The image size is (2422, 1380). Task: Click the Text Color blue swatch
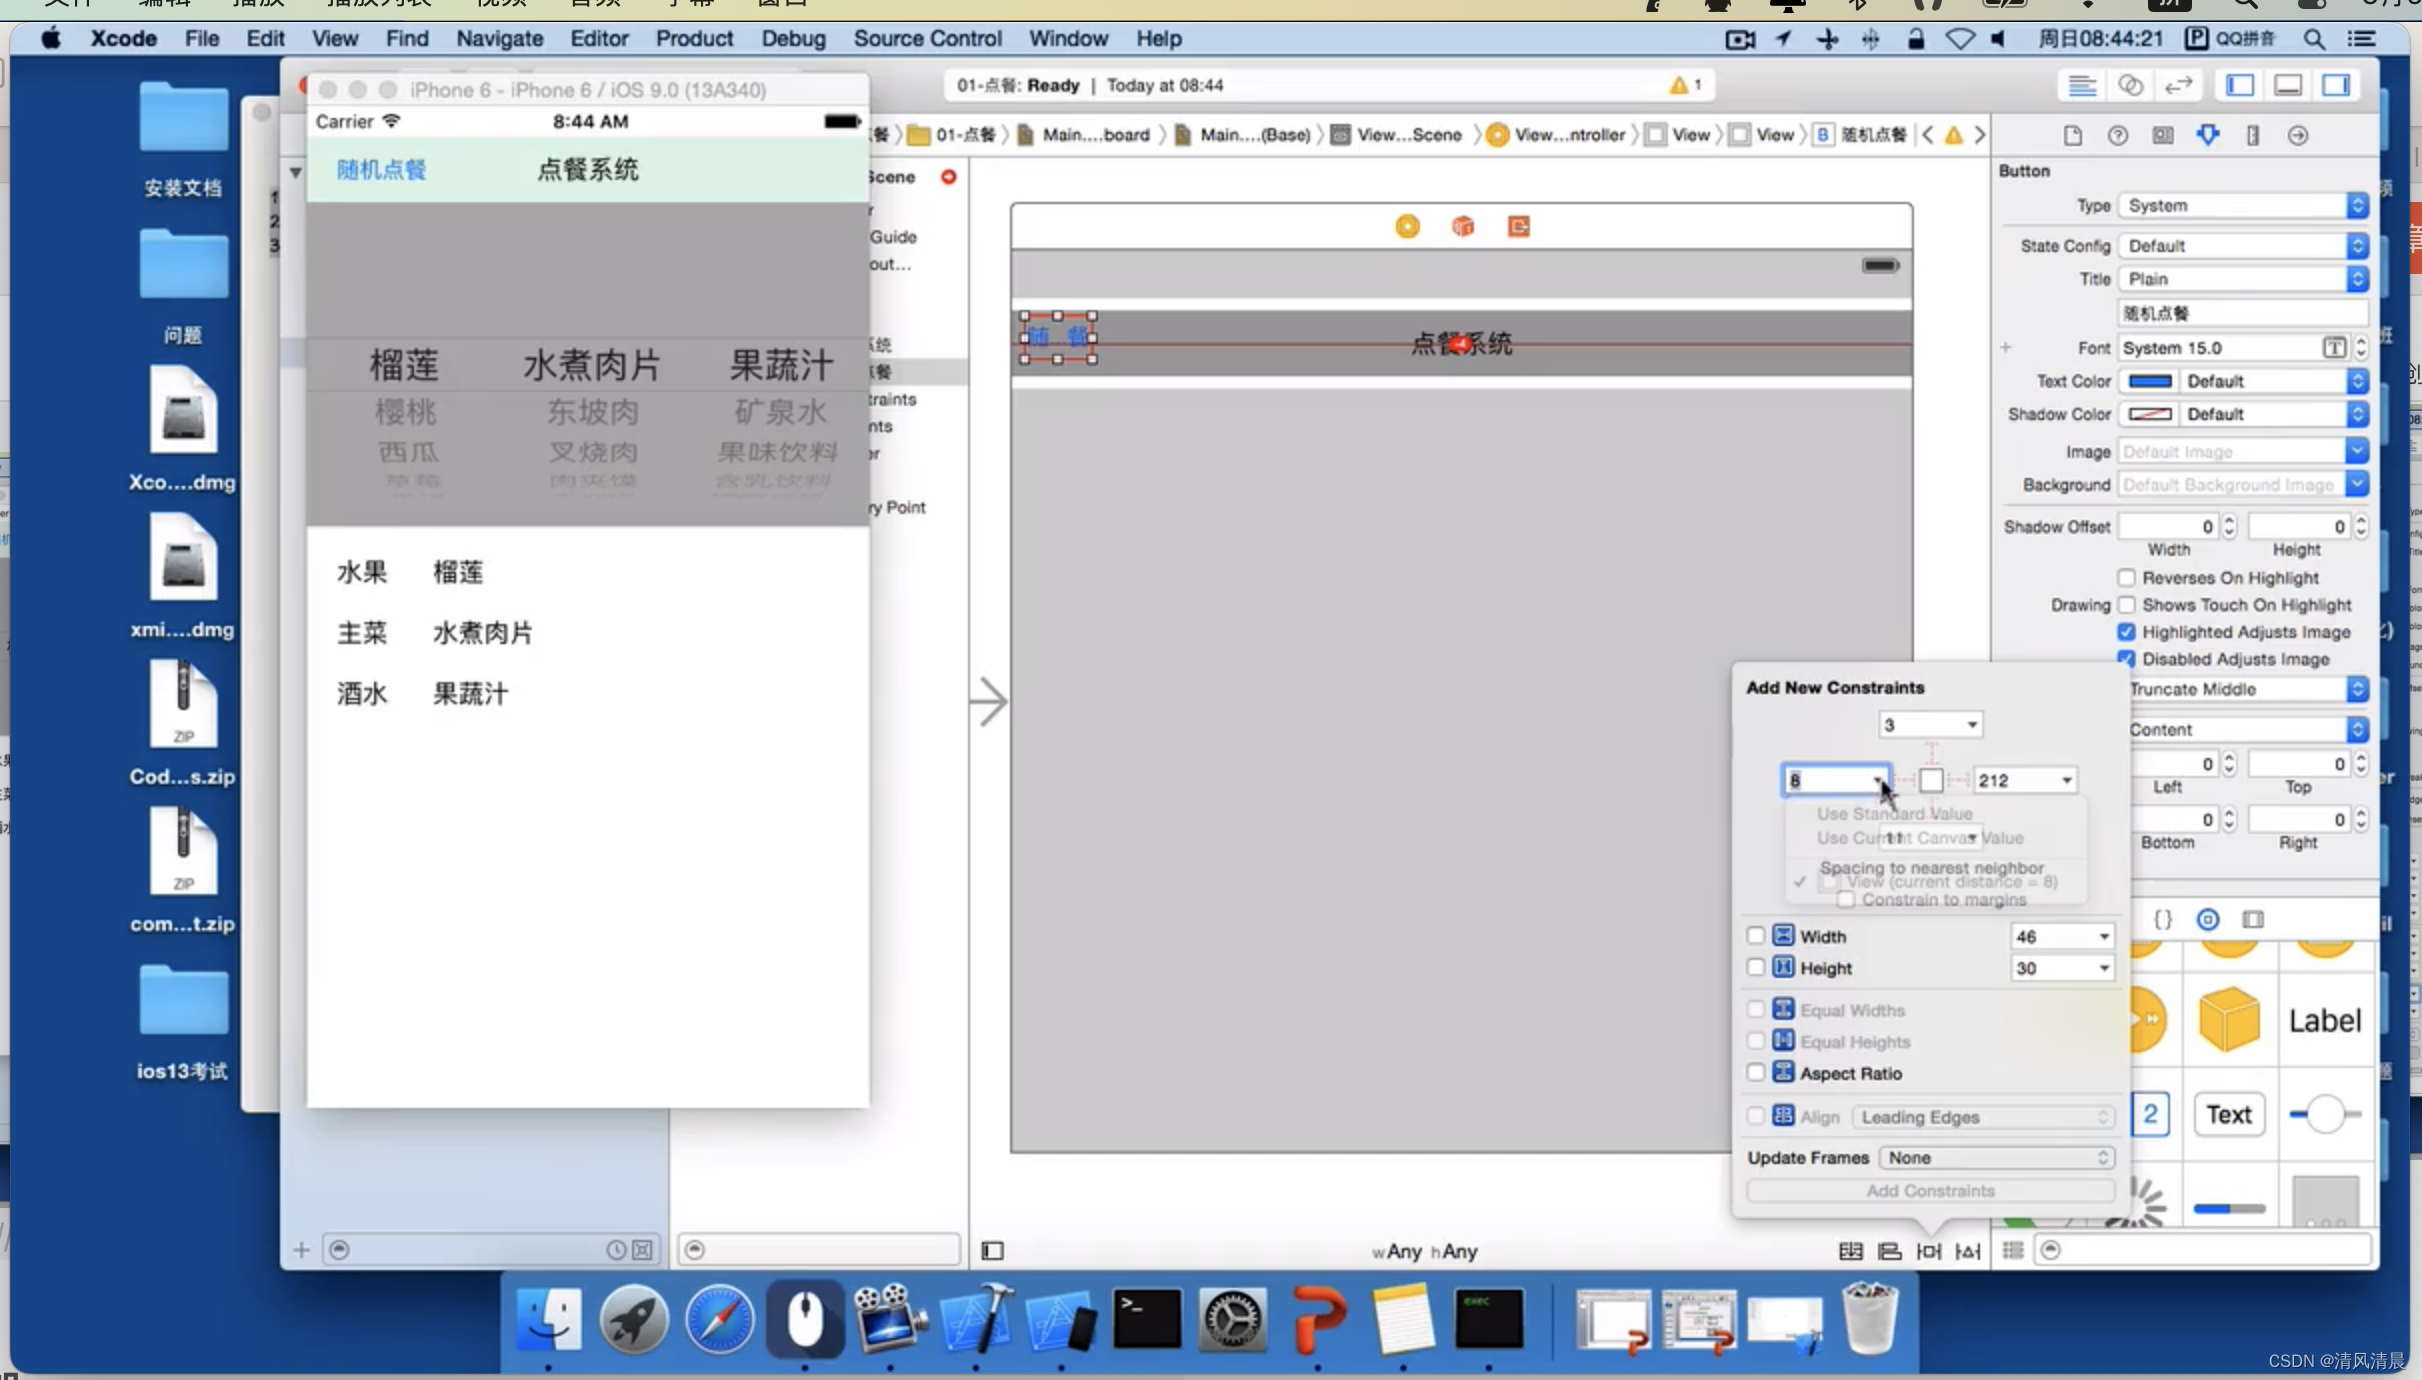(x=2150, y=381)
